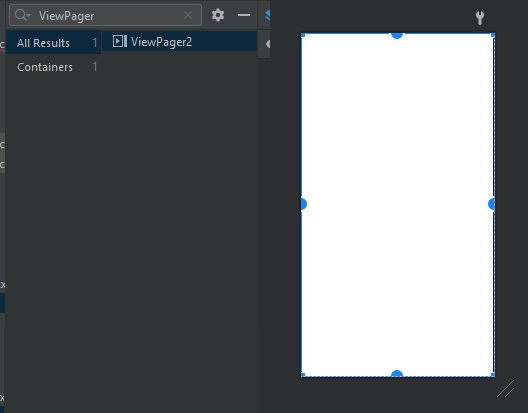The height and width of the screenshot is (413, 529).
Task: Collapse the palette using the left arrow
Action: (x=268, y=44)
